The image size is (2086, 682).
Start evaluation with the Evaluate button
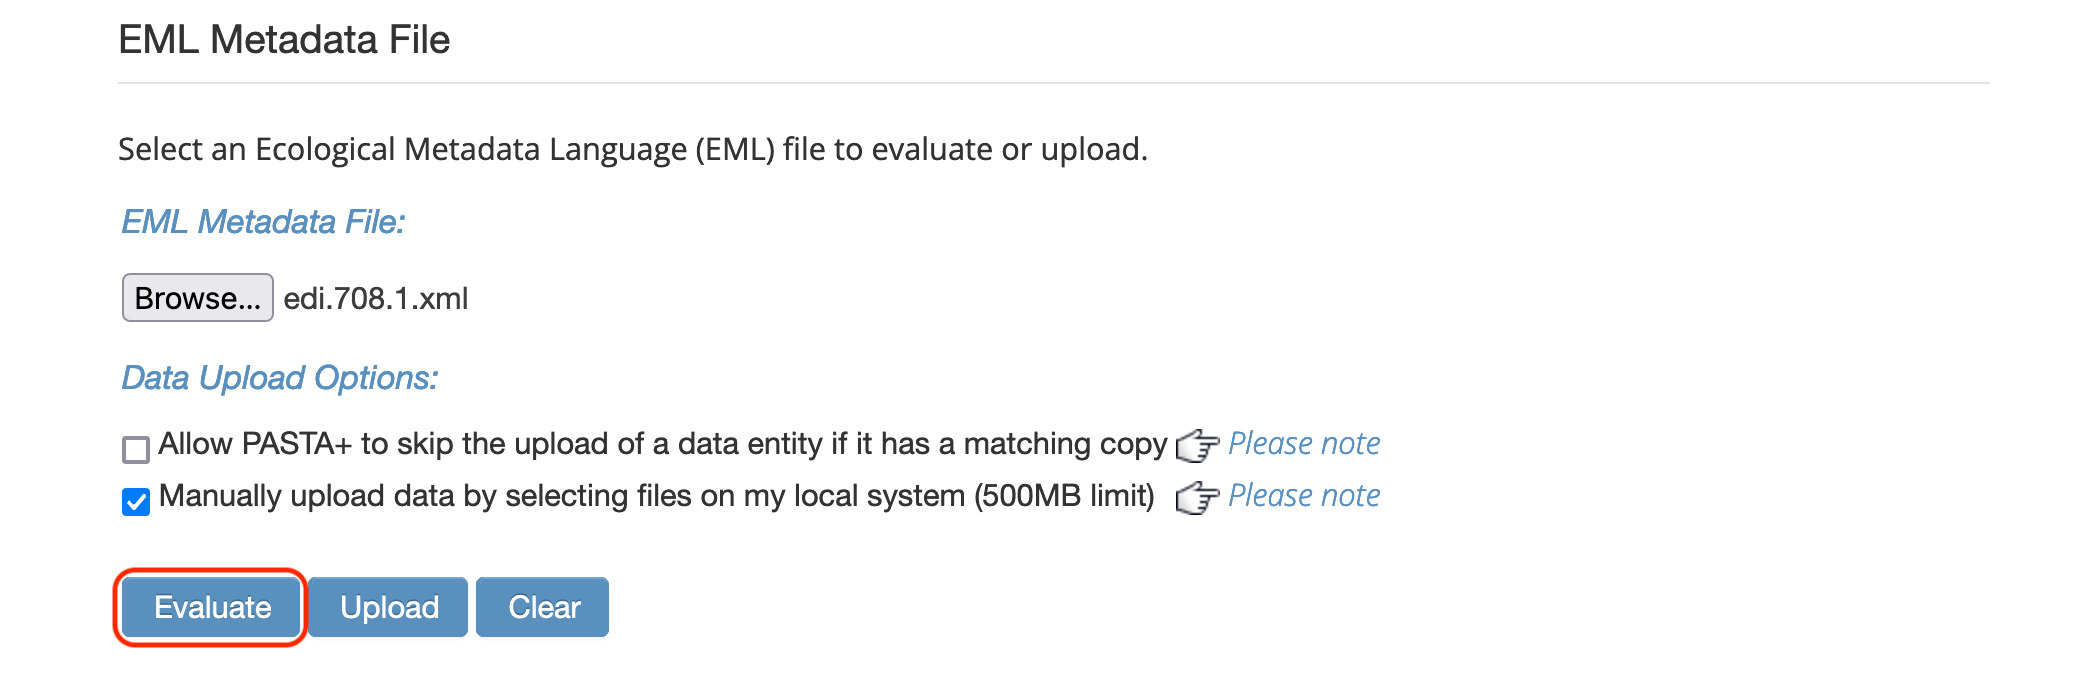coord(212,607)
